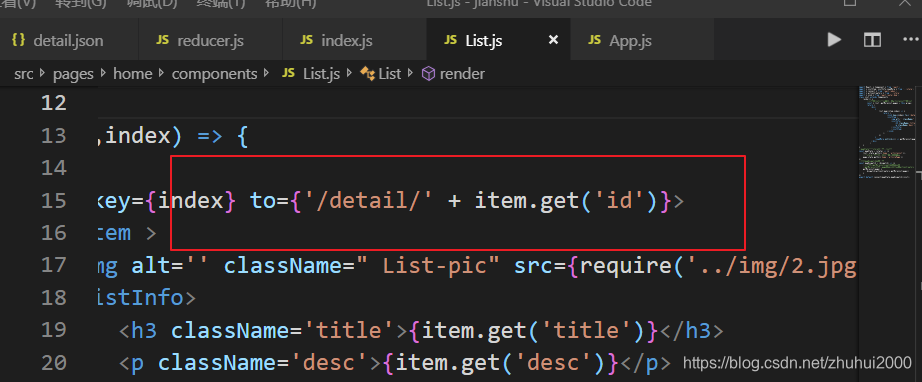The height and width of the screenshot is (382, 922).
Task: Select the List.js editor tab
Action: pos(499,41)
